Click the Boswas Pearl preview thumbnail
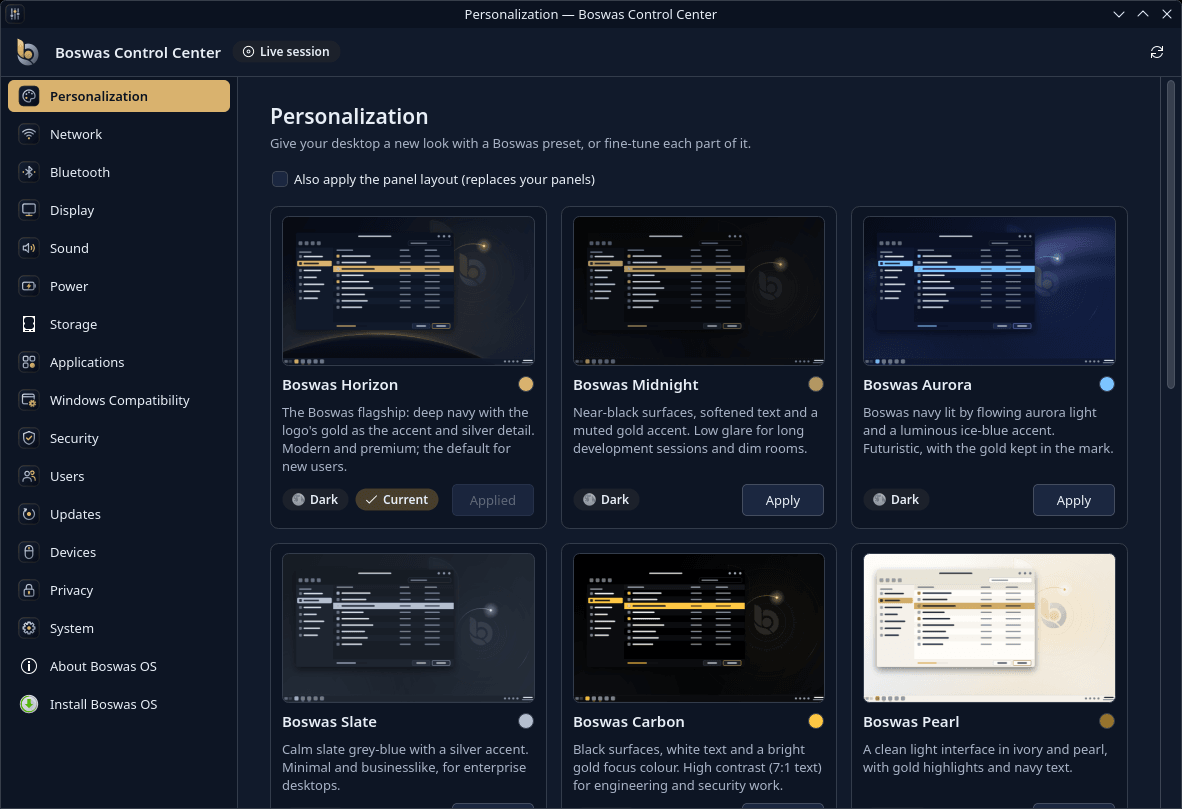Screen dimensions: 1182x809 click(989, 627)
